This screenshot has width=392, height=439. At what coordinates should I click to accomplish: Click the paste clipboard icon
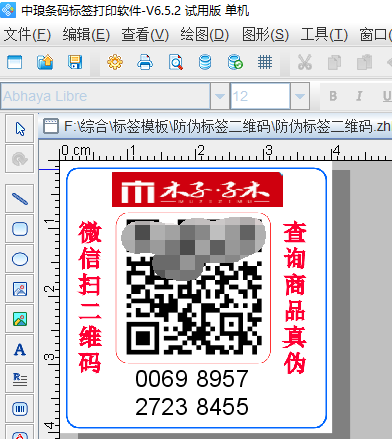click(x=364, y=62)
